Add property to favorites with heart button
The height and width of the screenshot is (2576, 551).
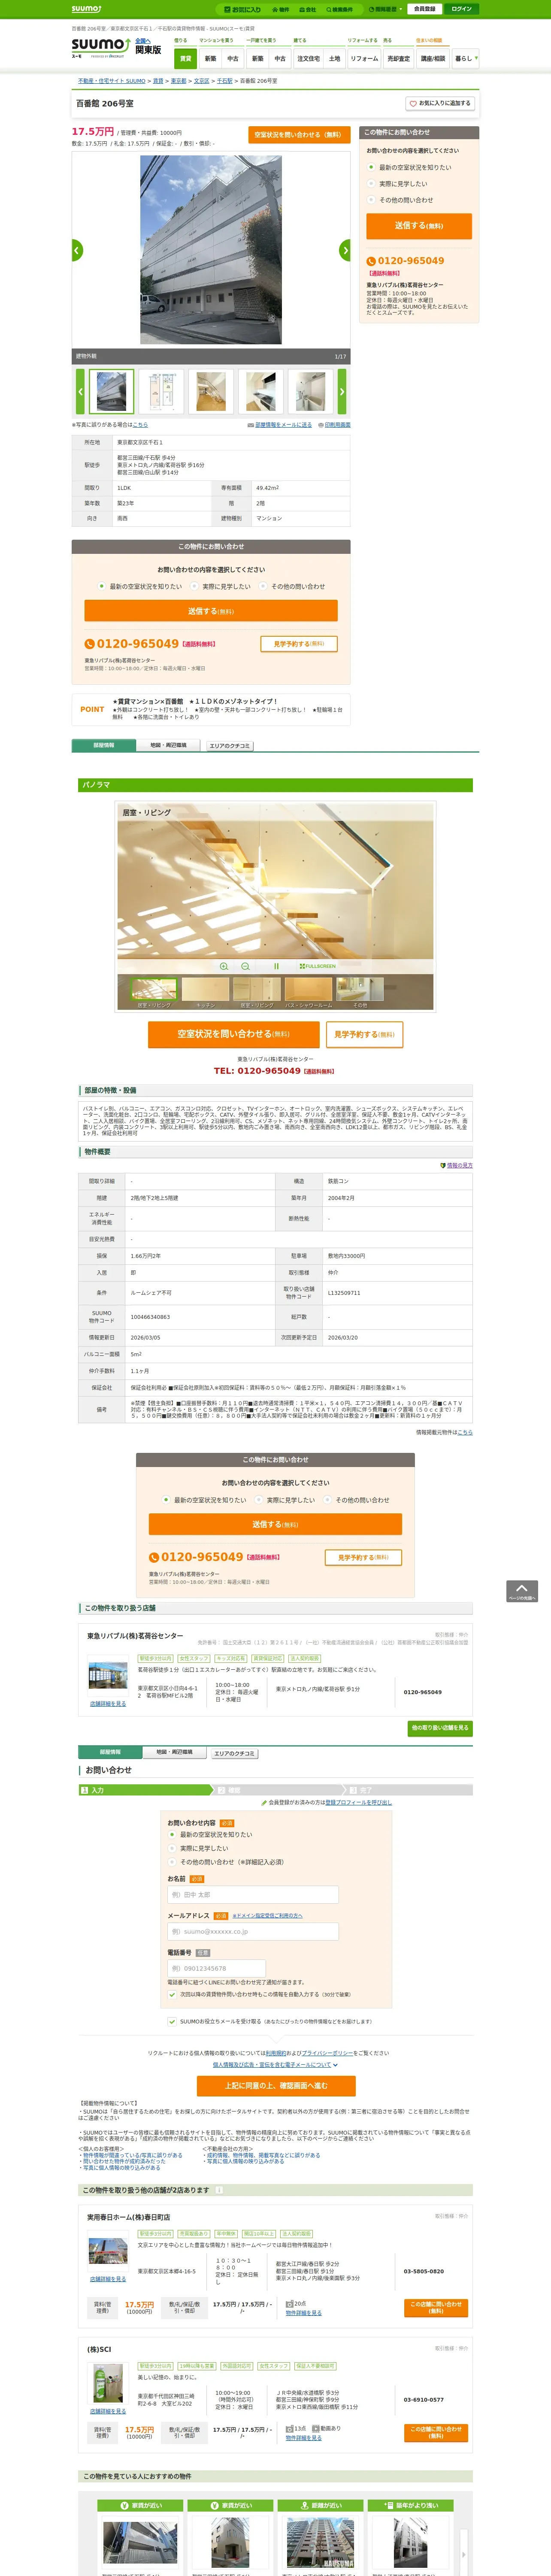(439, 103)
